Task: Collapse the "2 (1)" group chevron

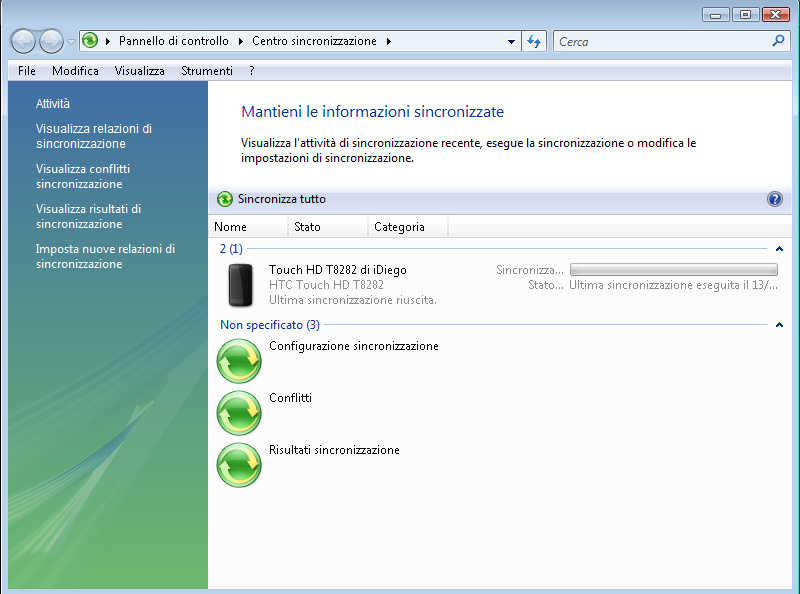Action: [x=779, y=248]
